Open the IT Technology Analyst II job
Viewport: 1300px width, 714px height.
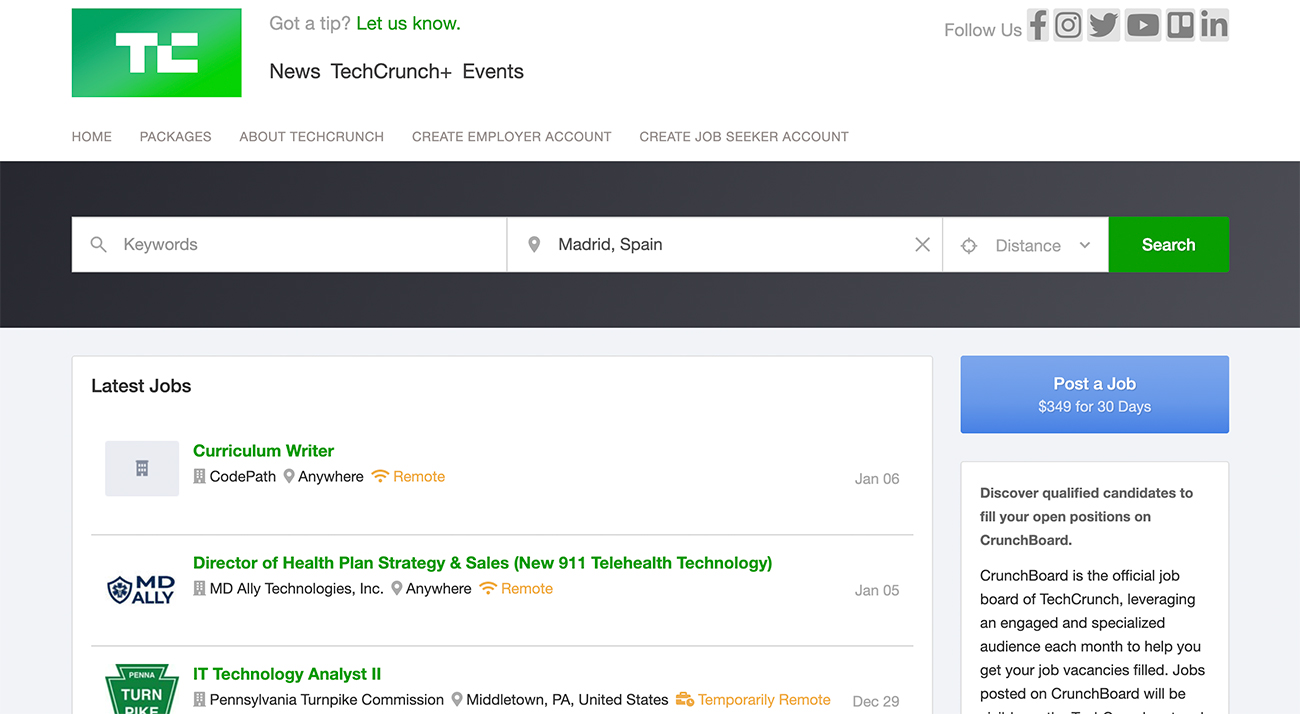(x=287, y=674)
